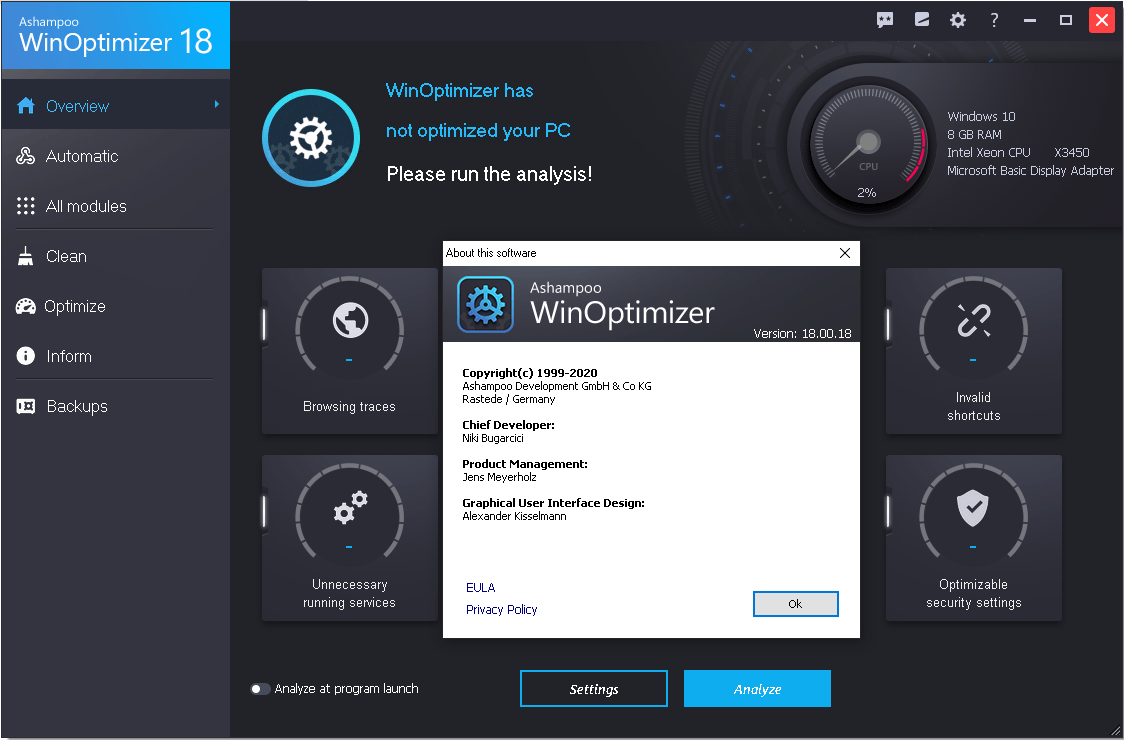Click the Jens Meyerholz name
Viewport: 1124px width, 740px height.
(x=499, y=478)
